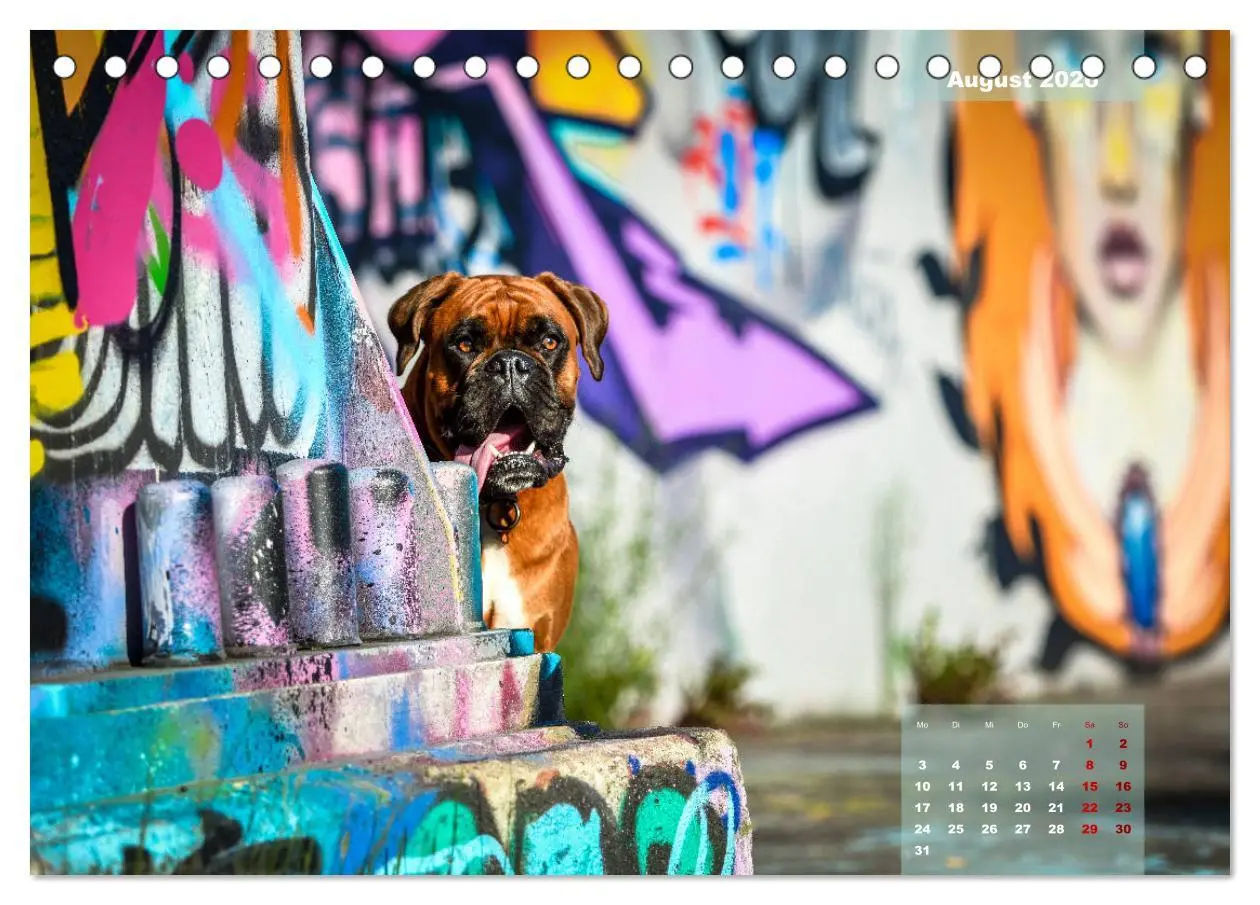Click the date 18 cell

click(956, 808)
